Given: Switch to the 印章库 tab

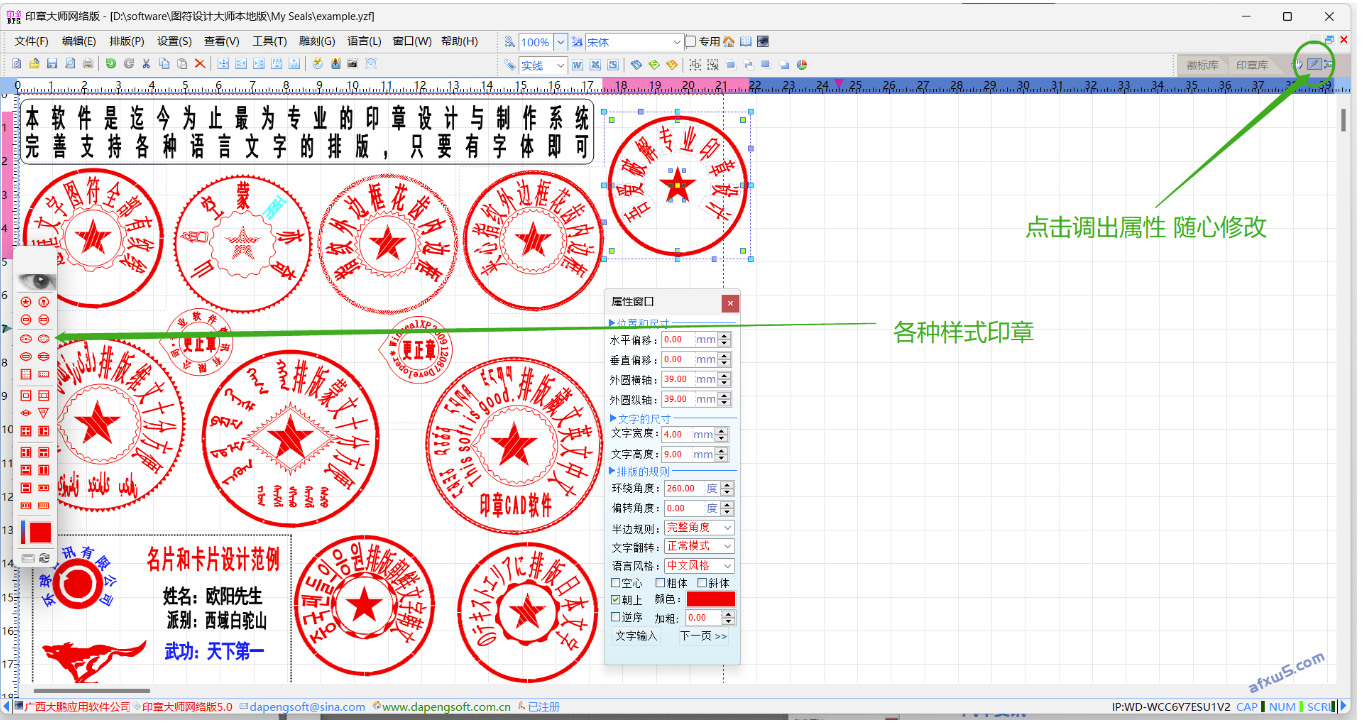Looking at the screenshot, I should click(x=1252, y=65).
